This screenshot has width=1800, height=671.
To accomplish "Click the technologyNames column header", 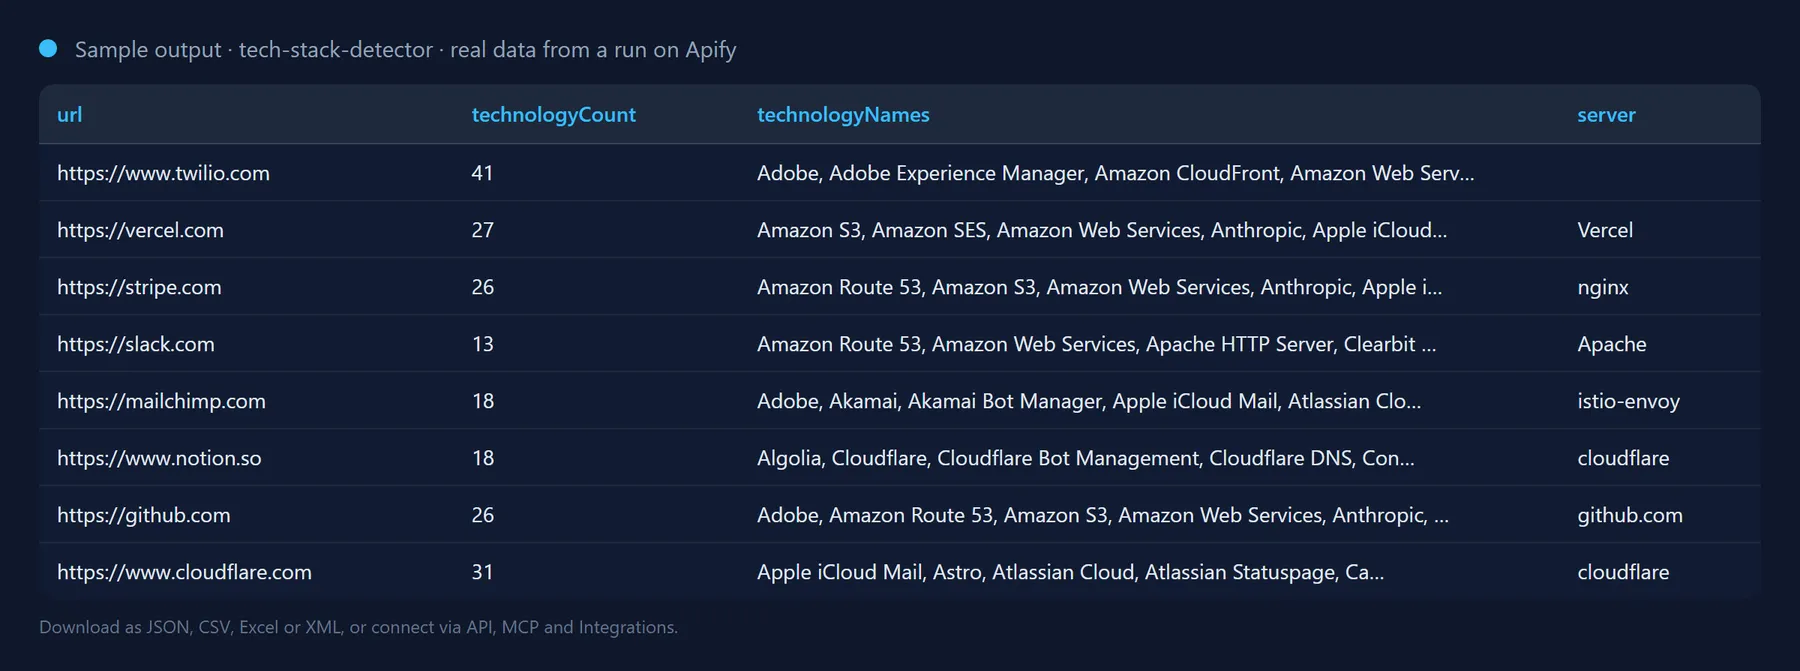I will pyautogui.click(x=843, y=115).
